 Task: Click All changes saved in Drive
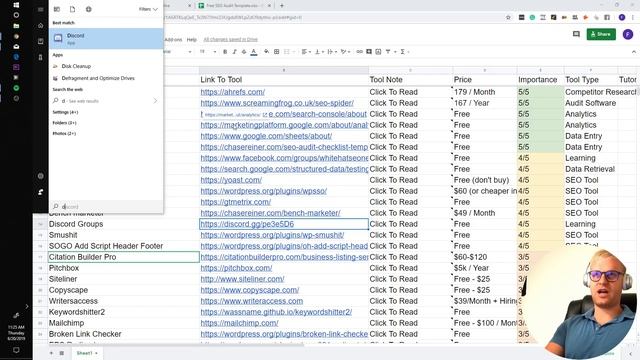(x=231, y=40)
